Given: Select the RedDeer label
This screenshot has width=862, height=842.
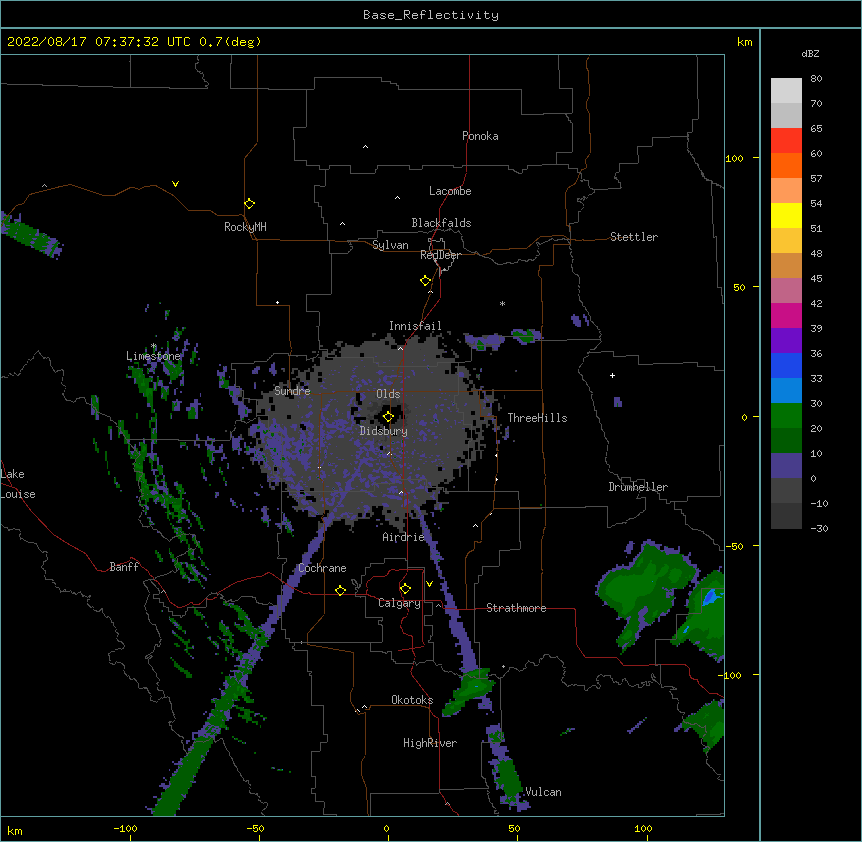Looking at the screenshot, I should pyautogui.click(x=440, y=255).
